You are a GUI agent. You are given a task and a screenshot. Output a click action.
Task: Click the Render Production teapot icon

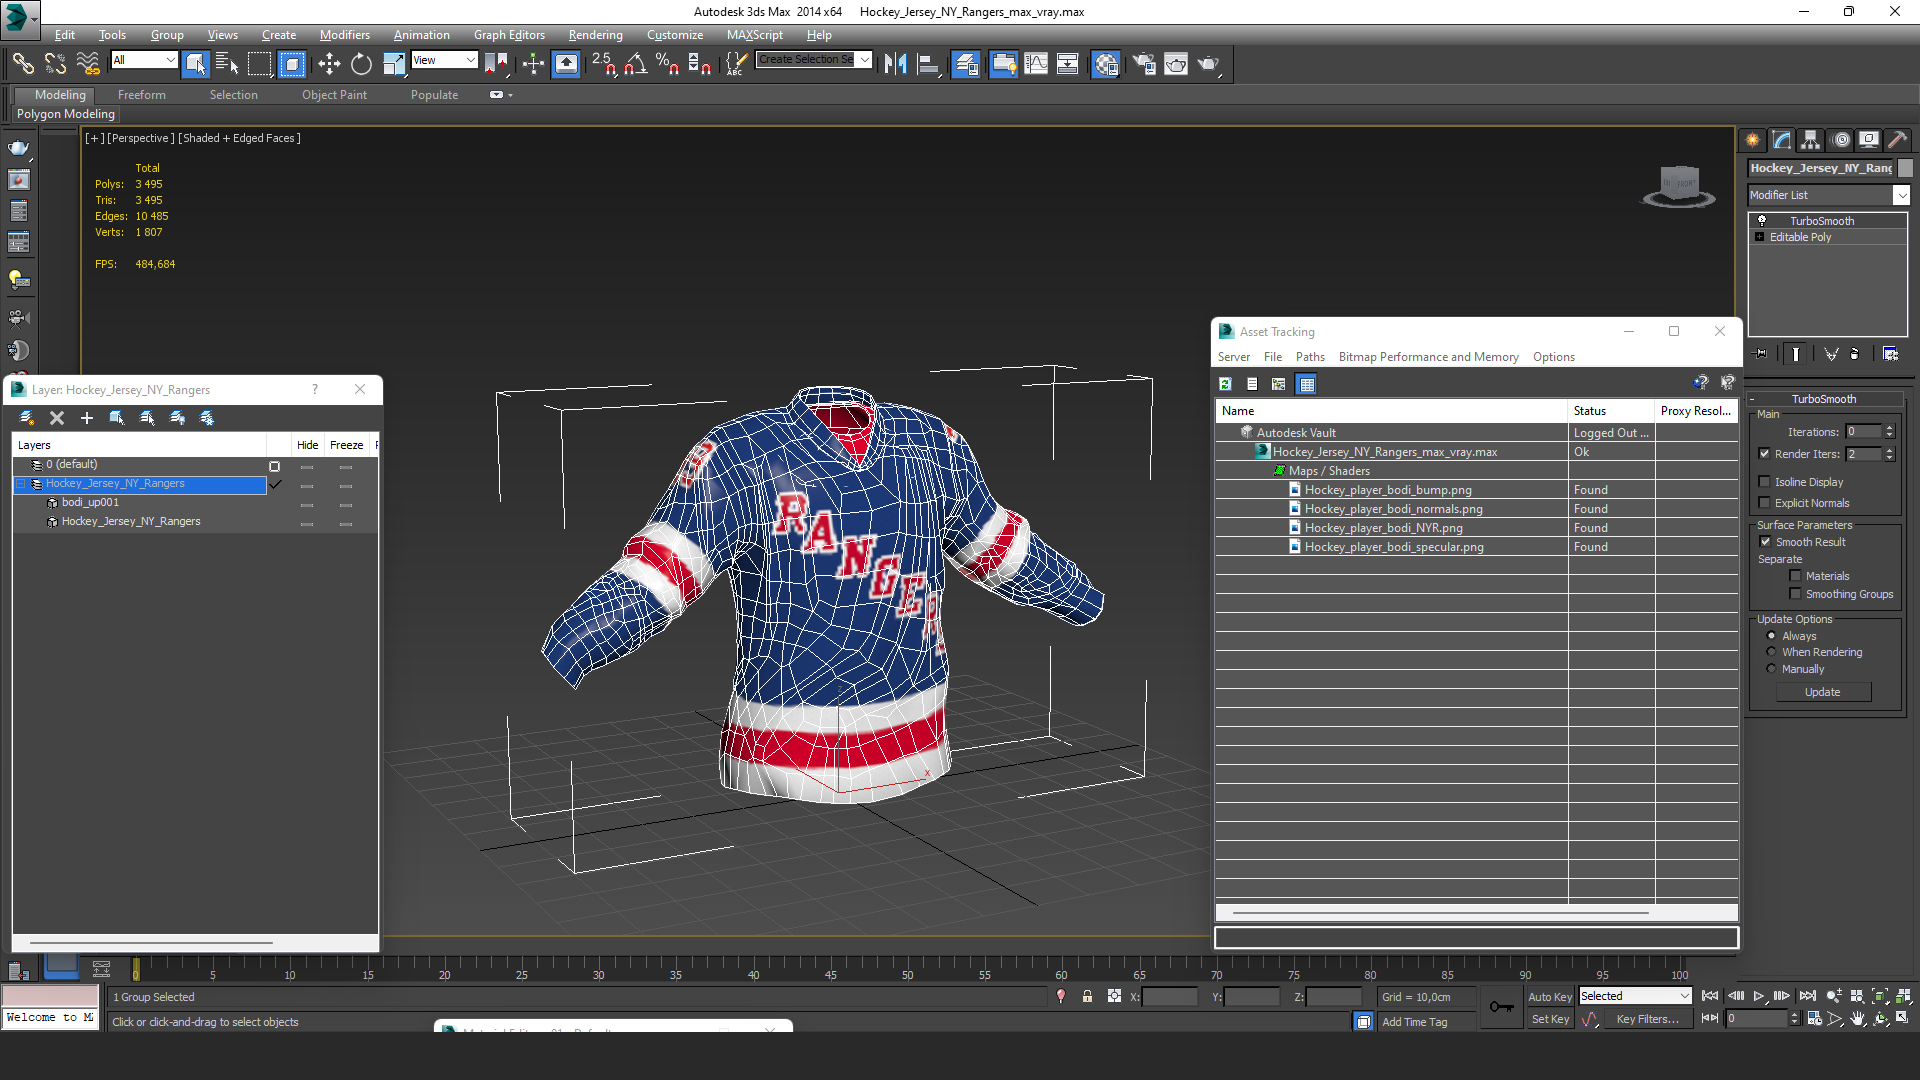click(1209, 64)
